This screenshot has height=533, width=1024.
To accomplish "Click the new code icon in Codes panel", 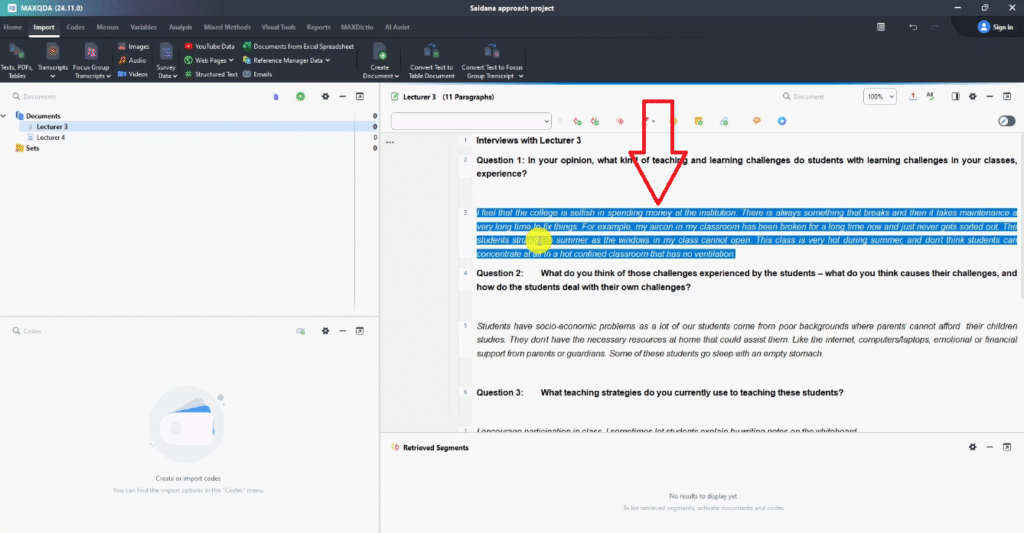I will [300, 331].
